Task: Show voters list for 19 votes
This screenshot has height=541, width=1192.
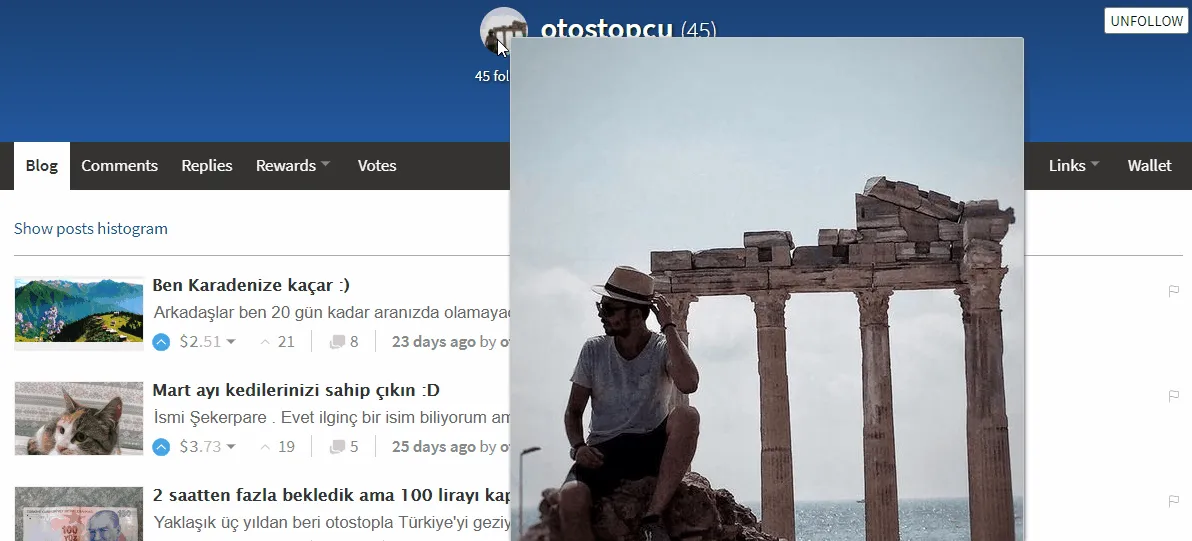Action: click(x=277, y=447)
